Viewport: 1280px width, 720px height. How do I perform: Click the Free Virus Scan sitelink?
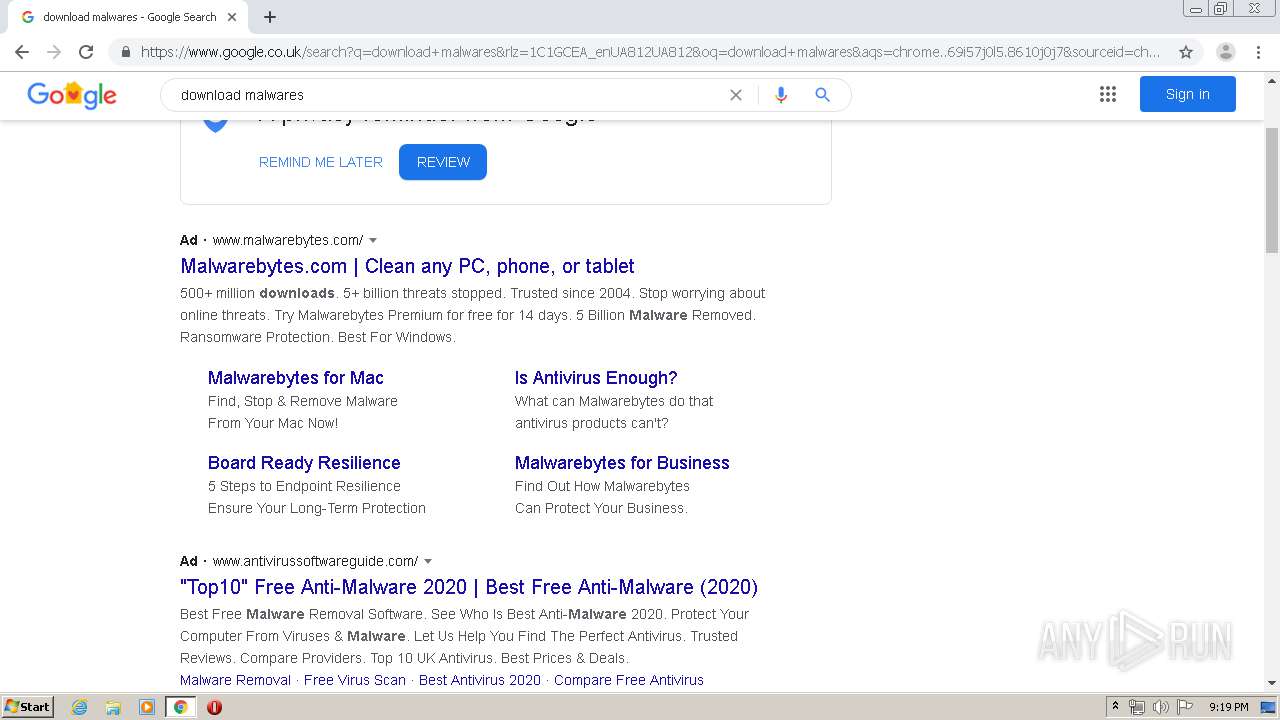pos(355,680)
